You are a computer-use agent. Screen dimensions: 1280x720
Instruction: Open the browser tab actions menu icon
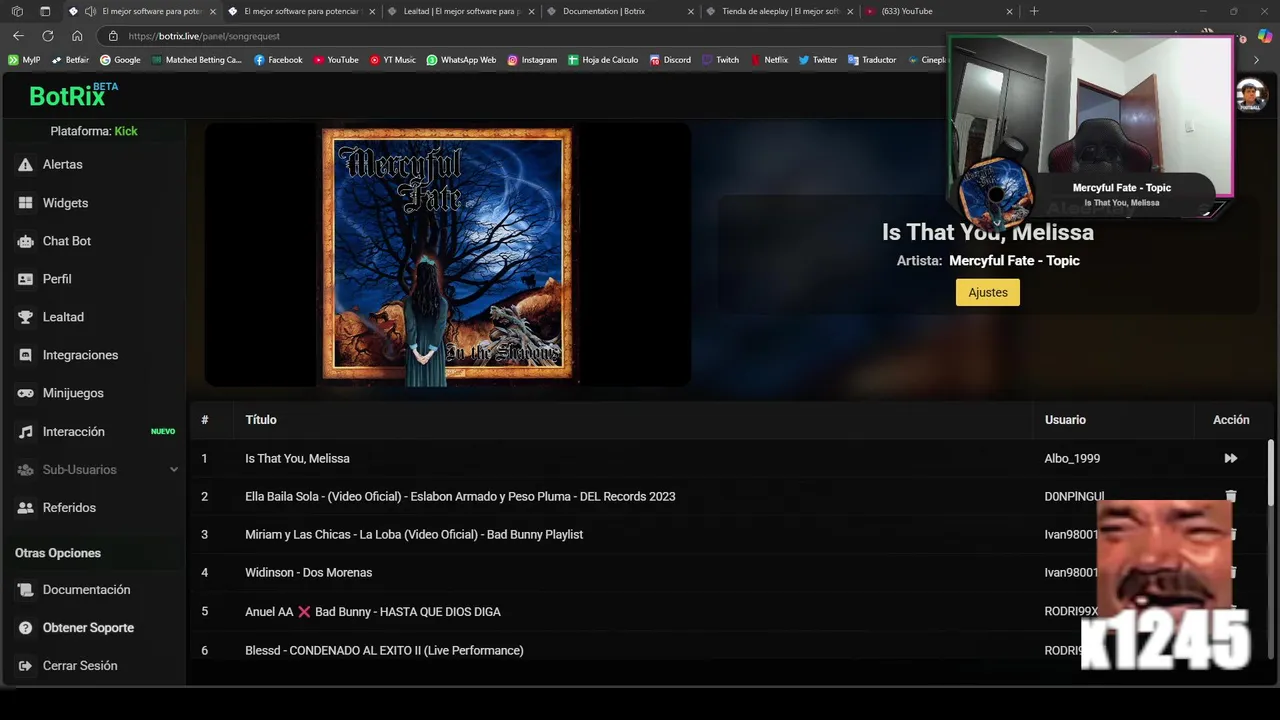(45, 11)
